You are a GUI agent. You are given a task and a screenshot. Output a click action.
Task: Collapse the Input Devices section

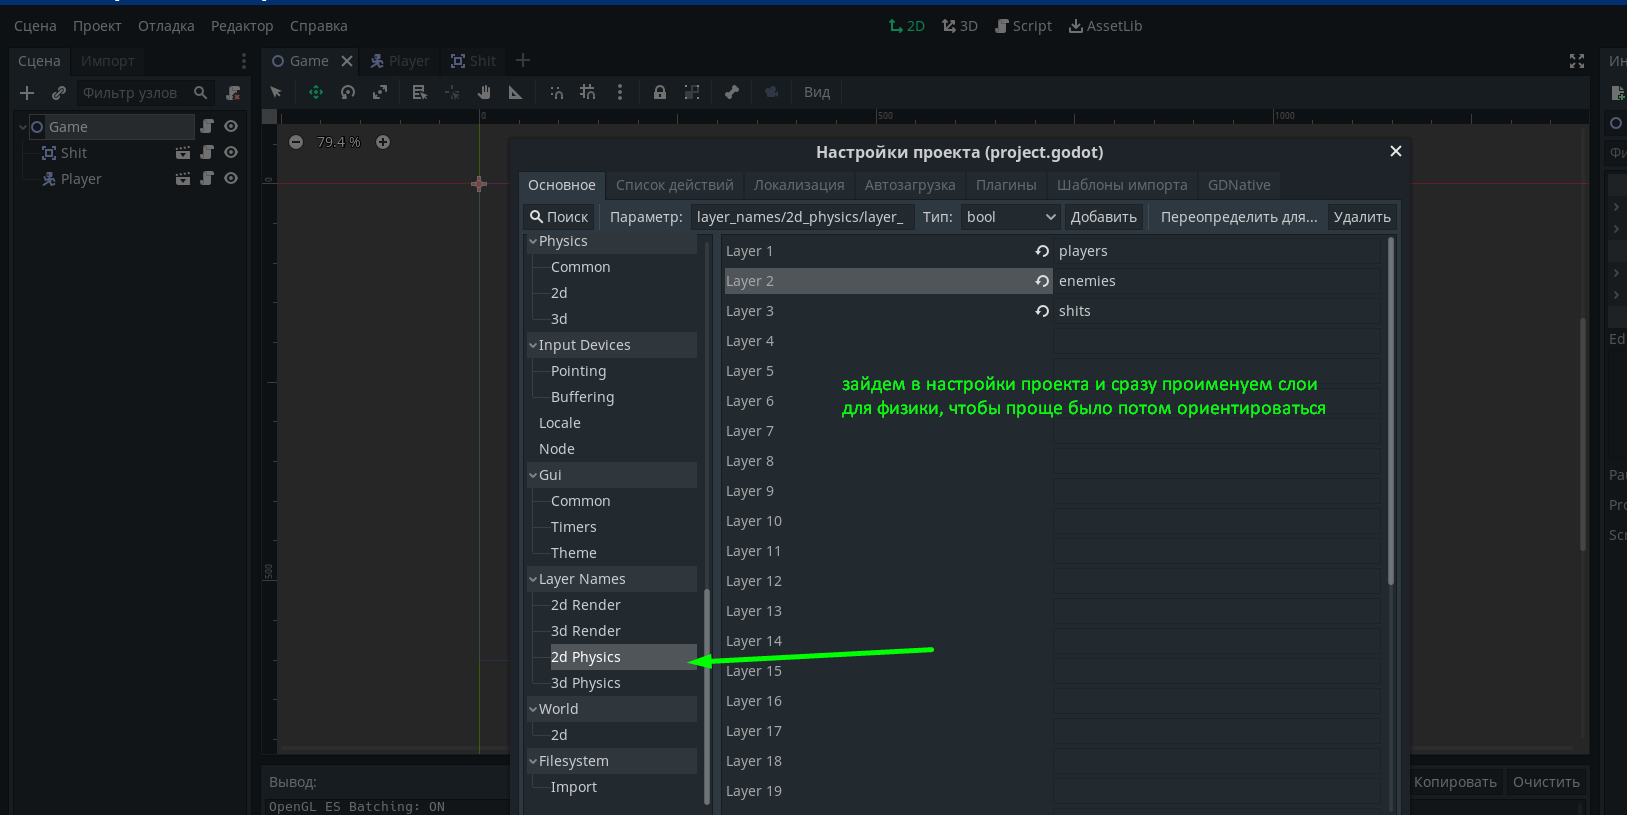tap(533, 345)
